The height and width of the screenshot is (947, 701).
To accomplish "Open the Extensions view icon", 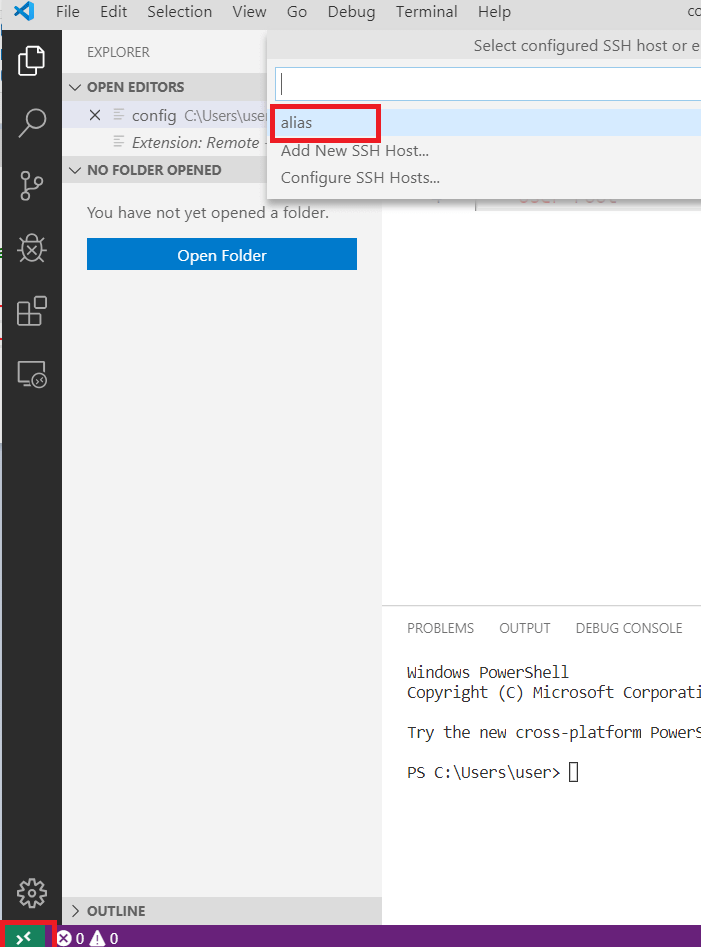I will click(31, 311).
